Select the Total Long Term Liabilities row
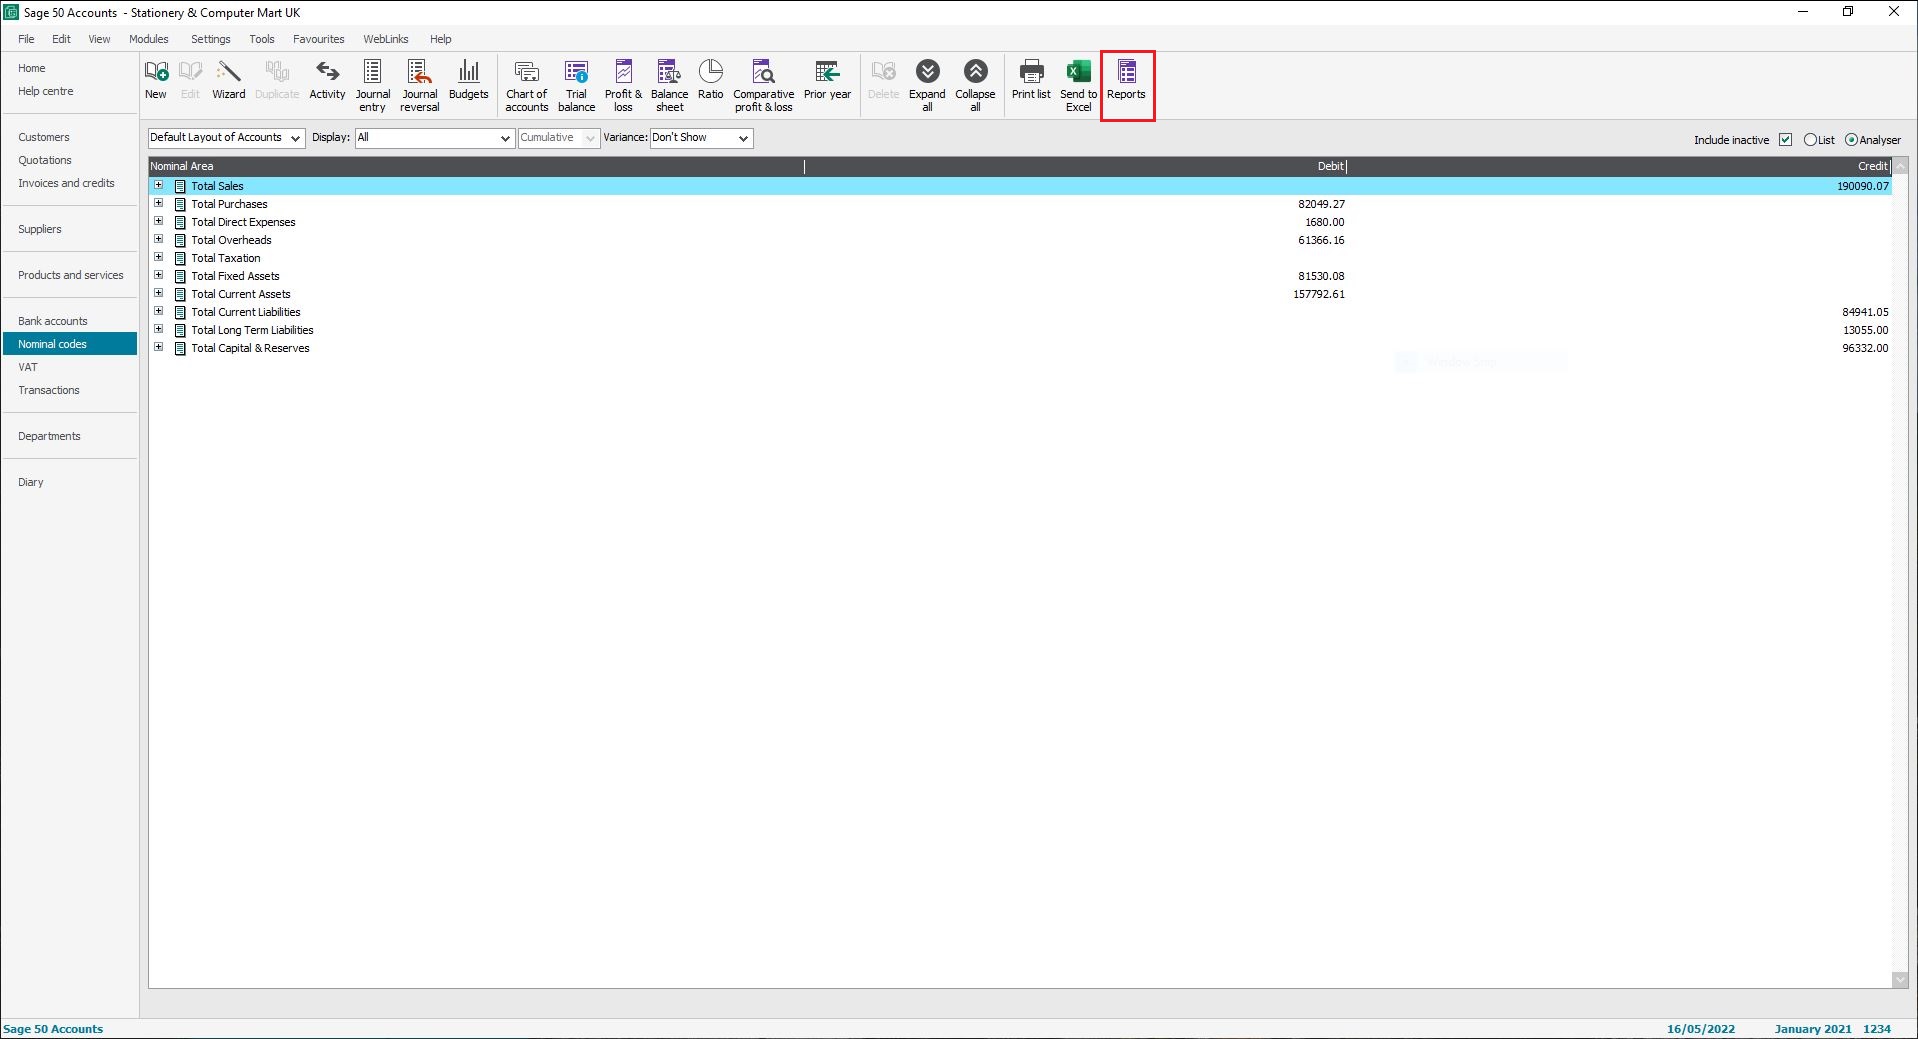This screenshot has height=1039, width=1918. (1020, 330)
